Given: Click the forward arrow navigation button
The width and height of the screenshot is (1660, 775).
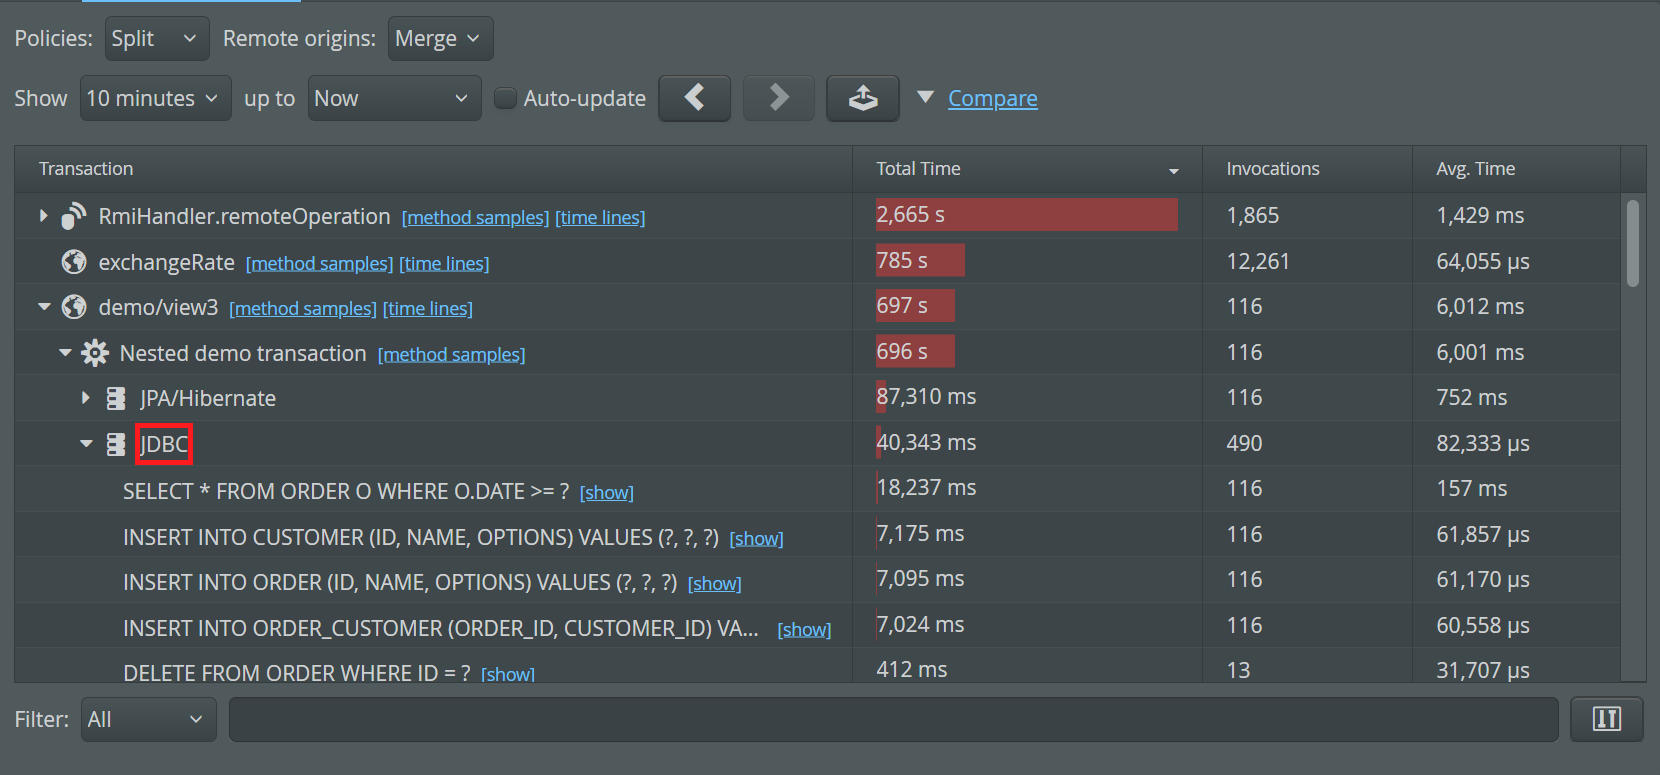Looking at the screenshot, I should [778, 98].
